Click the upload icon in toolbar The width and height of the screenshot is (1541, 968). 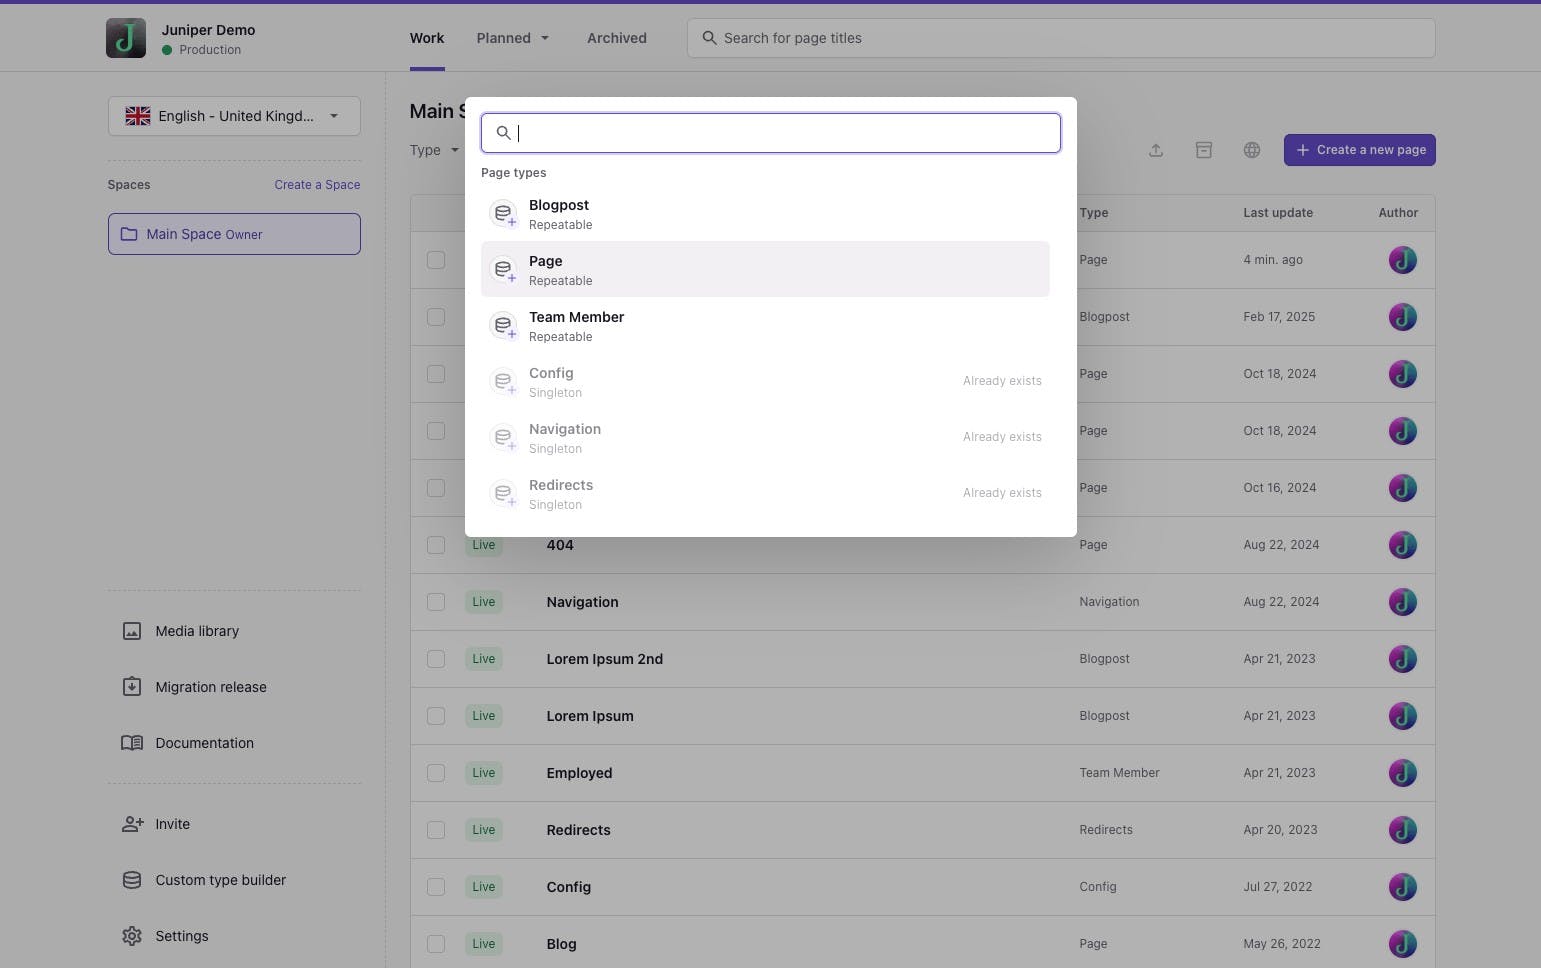click(x=1155, y=150)
